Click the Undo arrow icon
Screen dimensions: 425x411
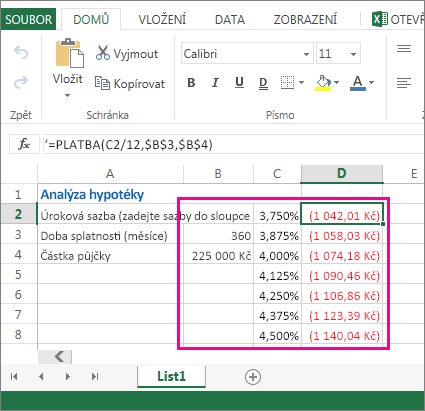click(x=21, y=53)
